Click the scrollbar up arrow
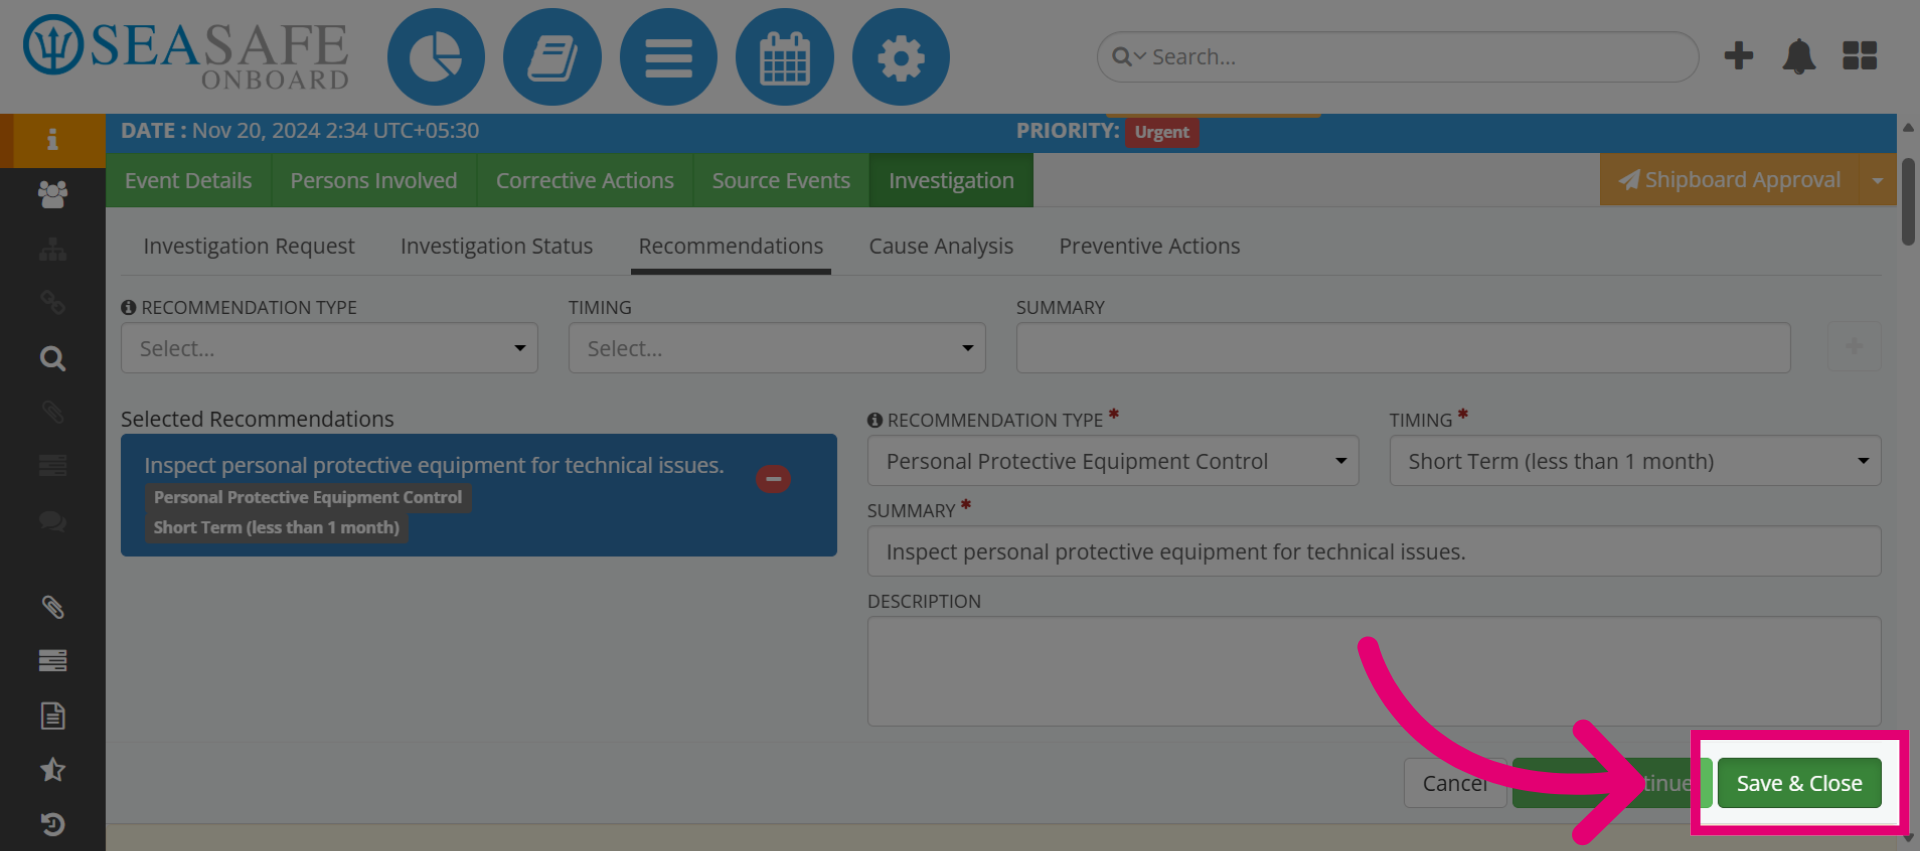 click(x=1908, y=128)
